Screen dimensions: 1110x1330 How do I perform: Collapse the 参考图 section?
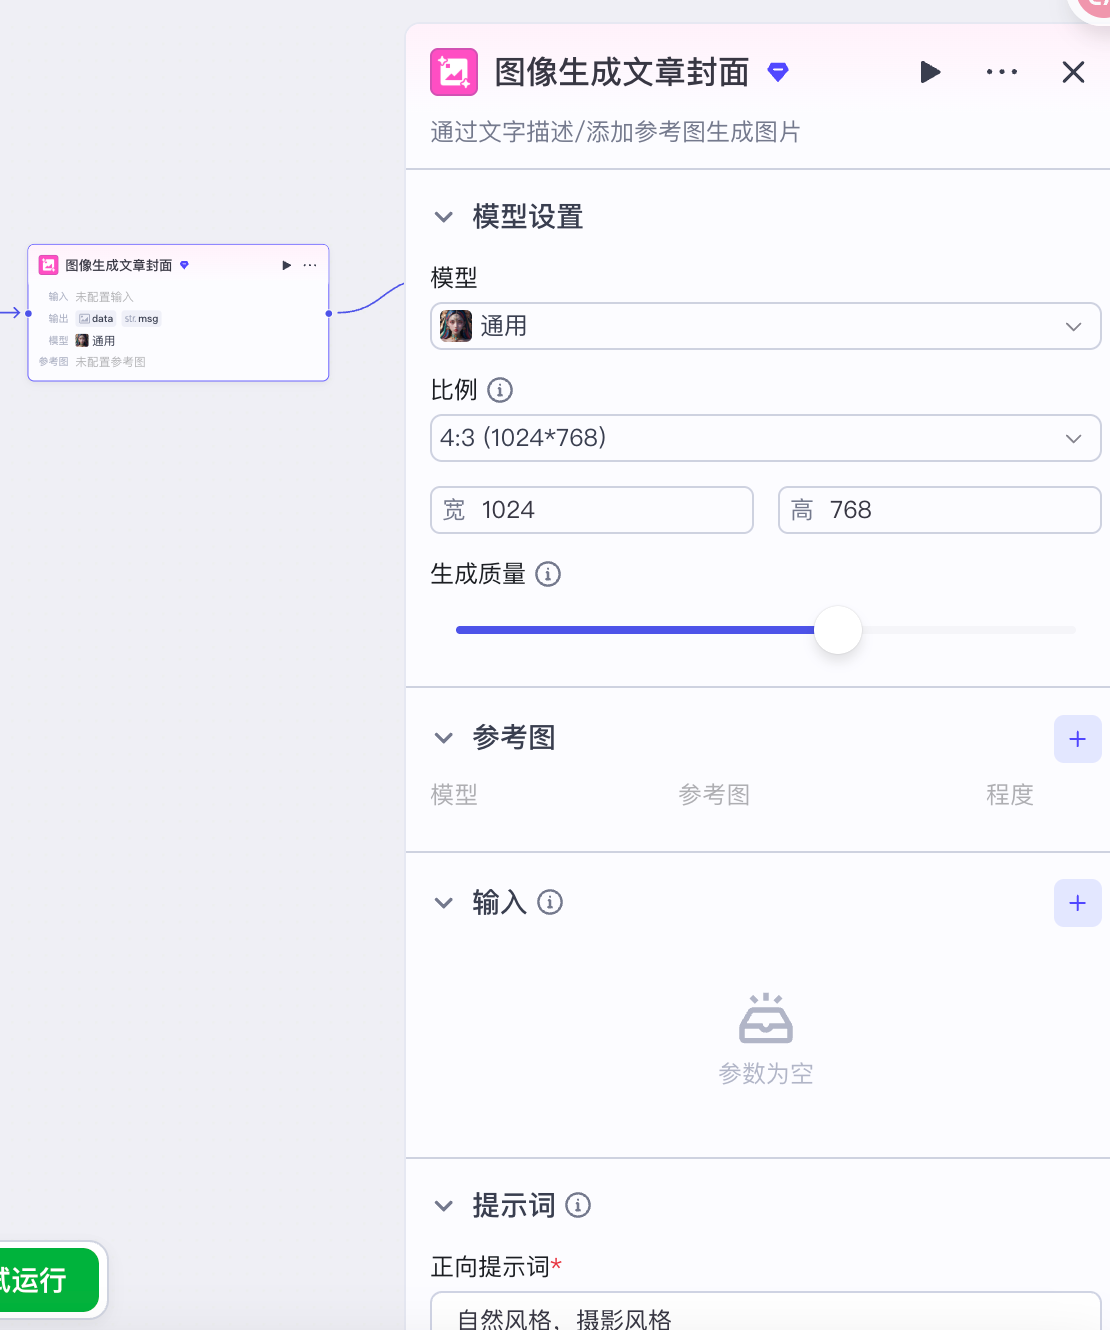444,738
